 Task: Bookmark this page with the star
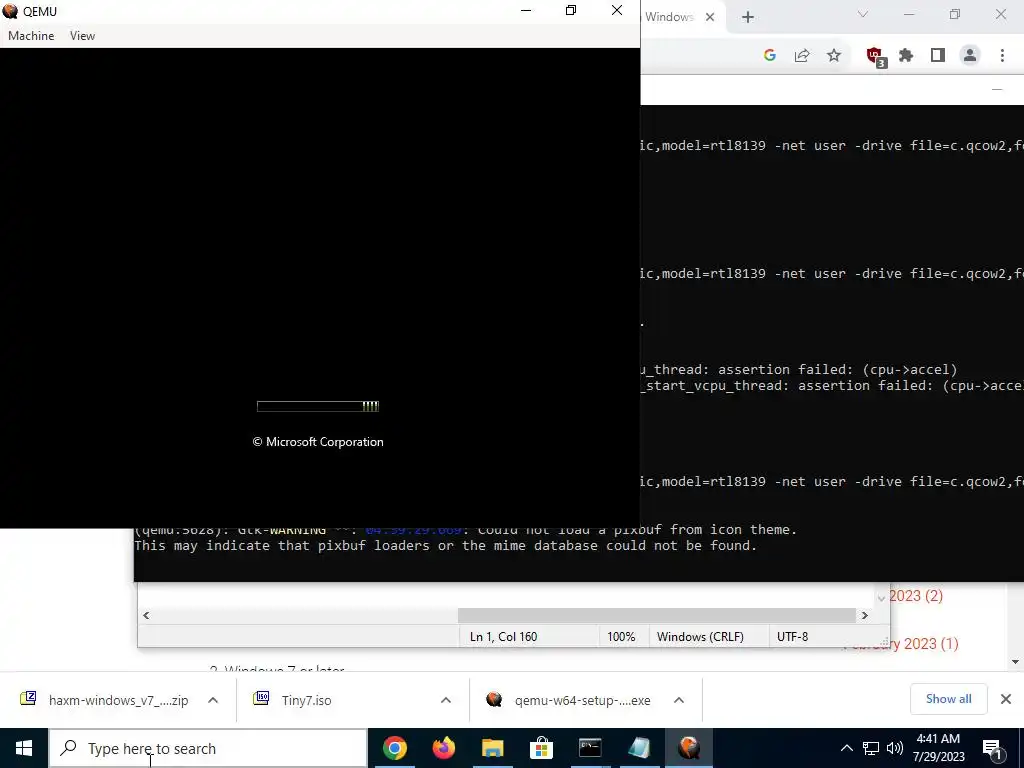pos(834,56)
